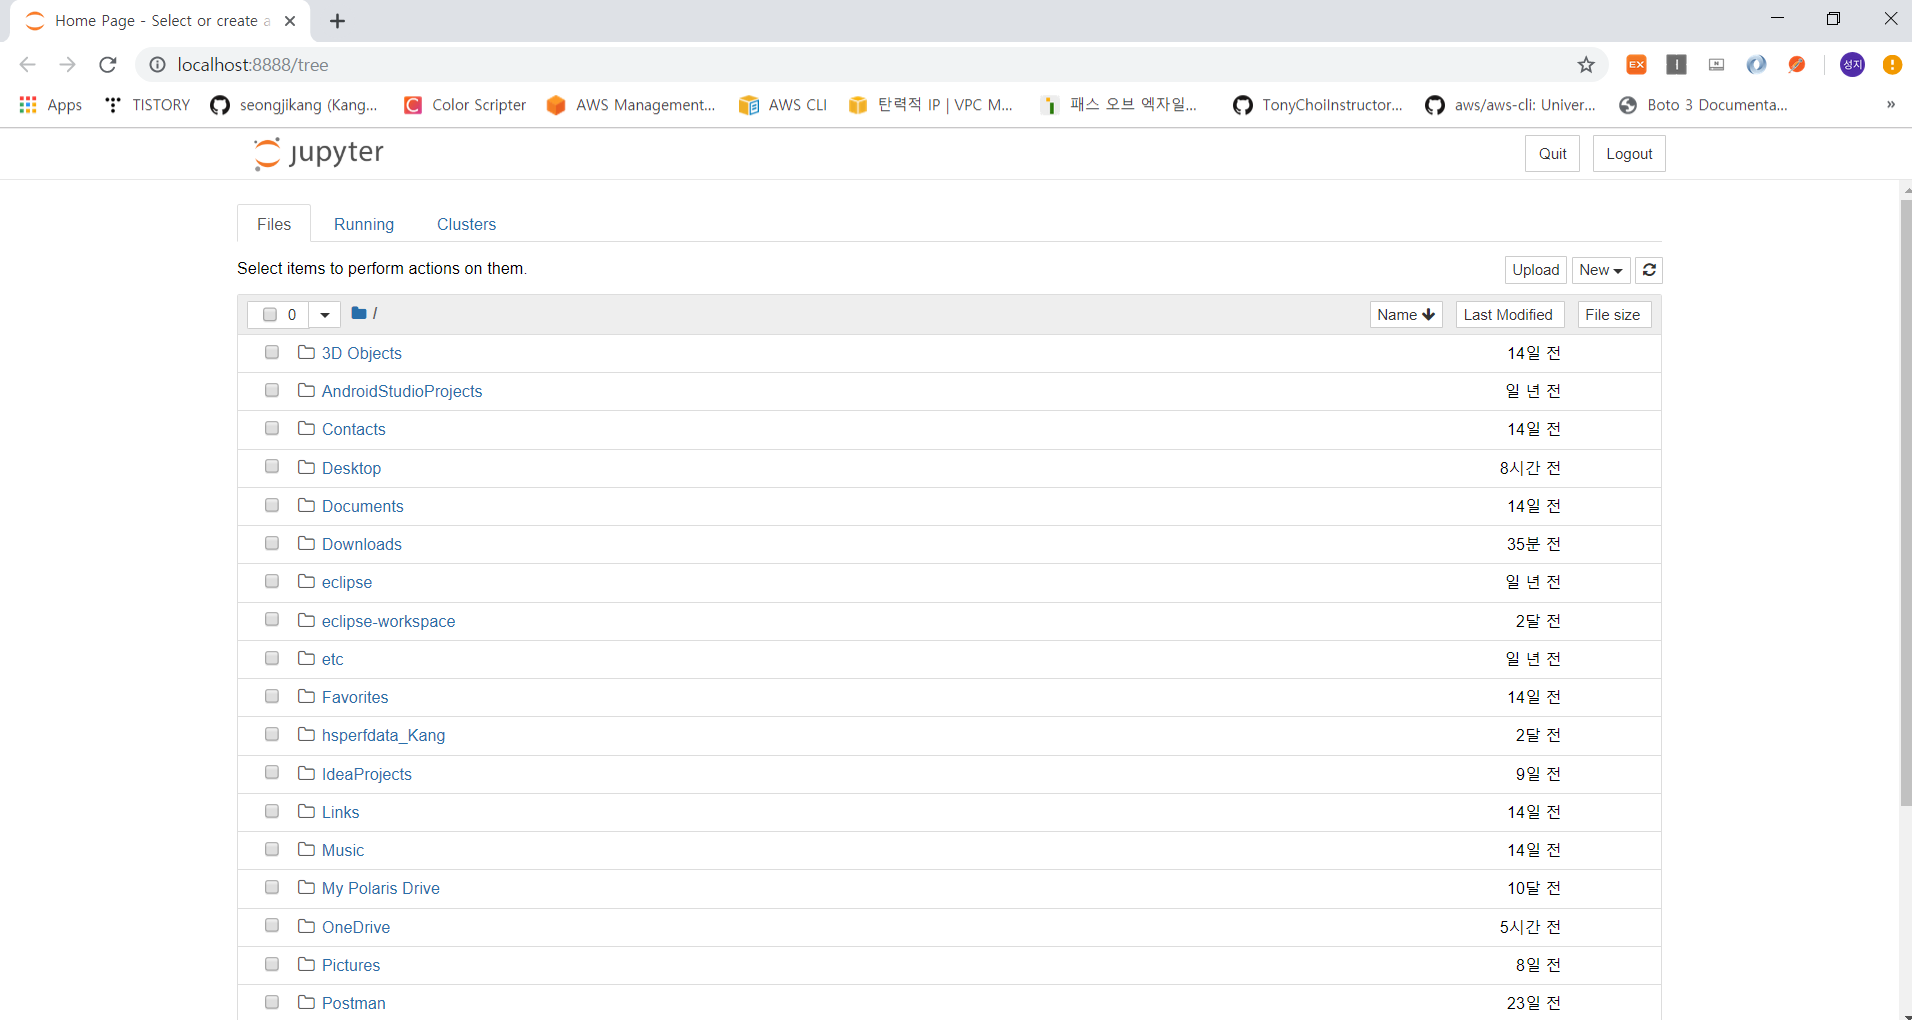Open the etc folder link
1912x1020 pixels.
click(333, 659)
